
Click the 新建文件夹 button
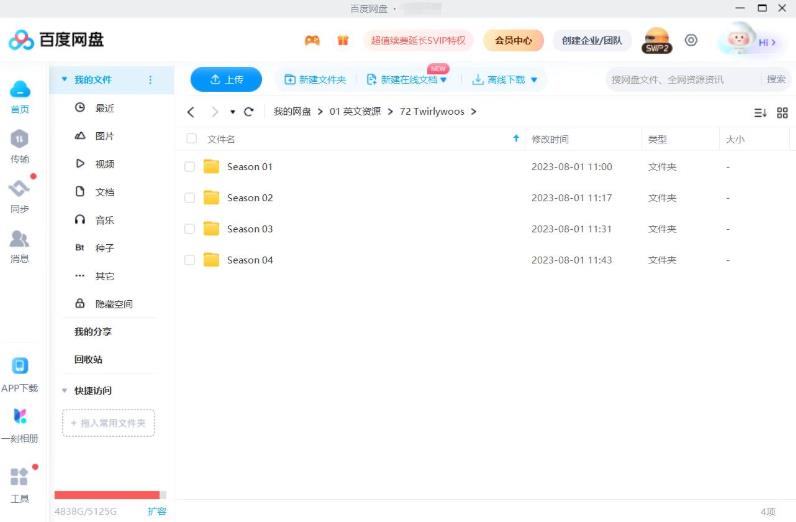315,80
